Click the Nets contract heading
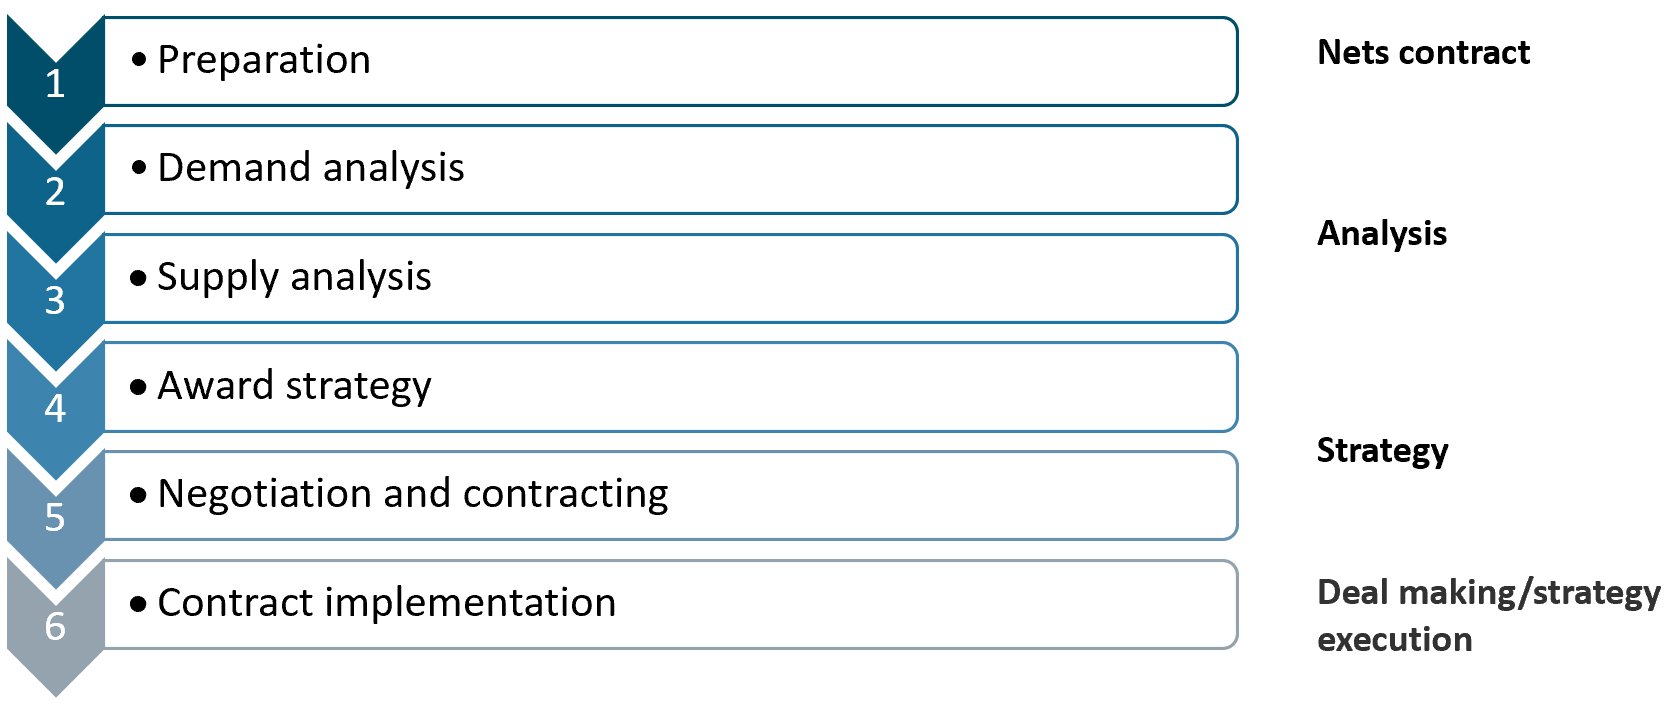1676x710 pixels. click(1423, 52)
